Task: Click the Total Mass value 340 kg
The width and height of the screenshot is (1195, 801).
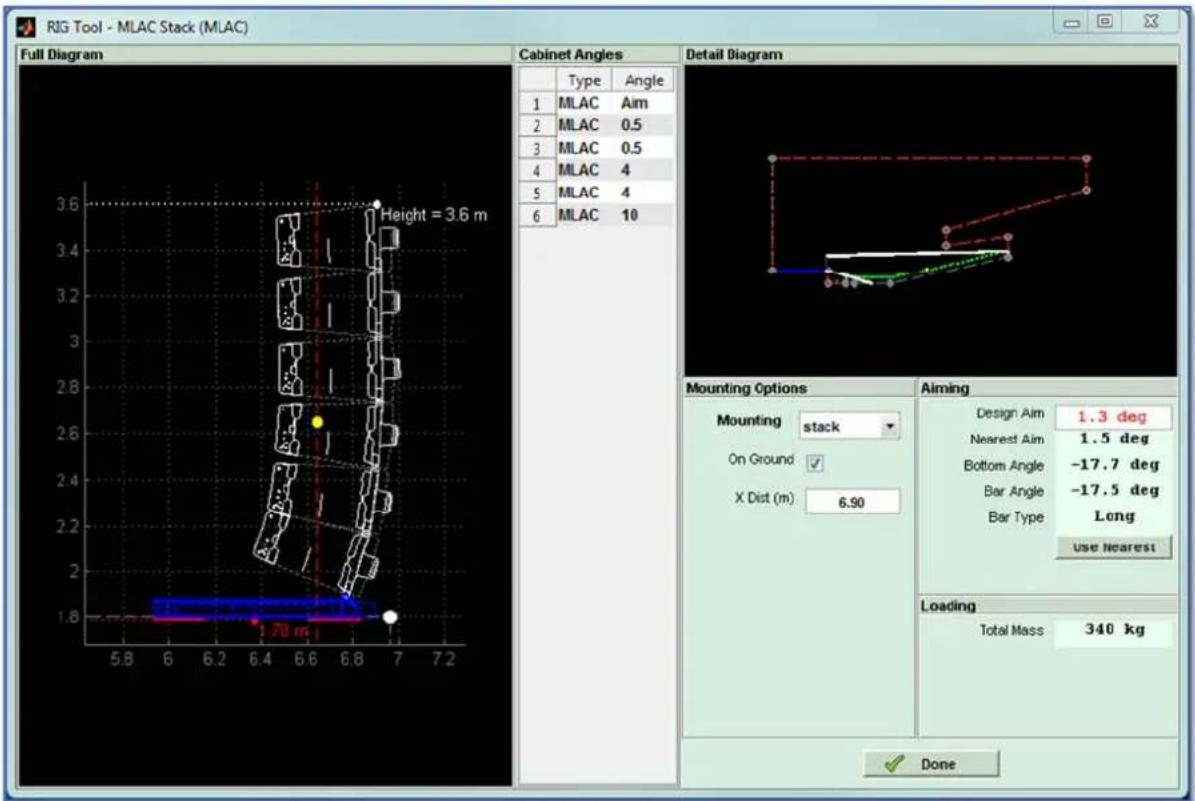Action: point(1113,630)
